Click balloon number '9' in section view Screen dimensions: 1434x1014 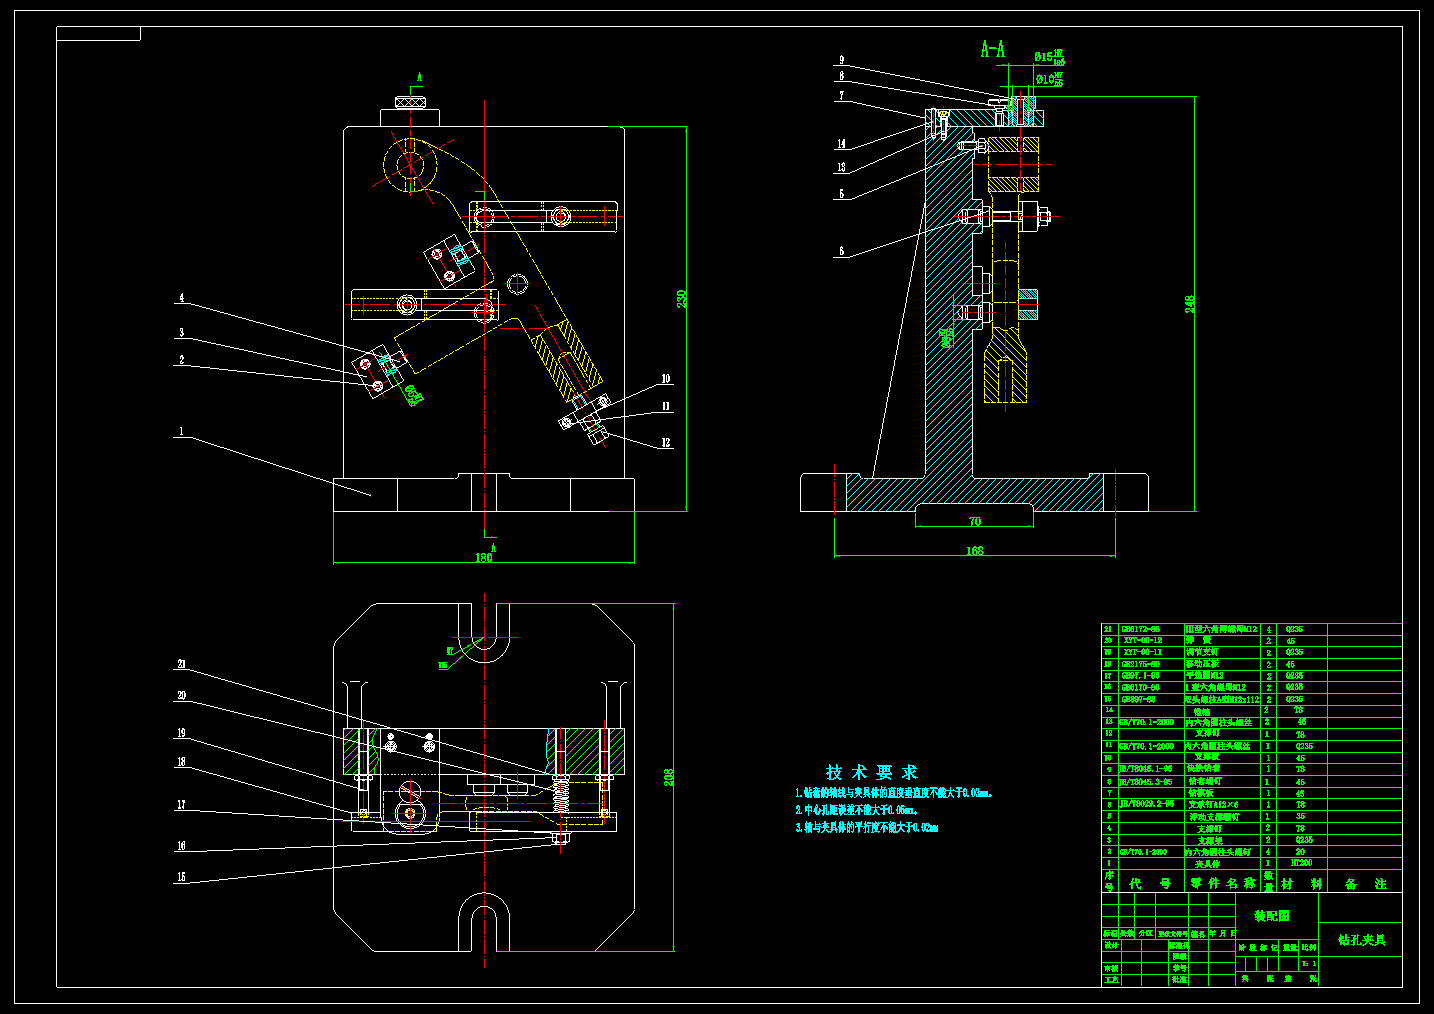(841, 60)
